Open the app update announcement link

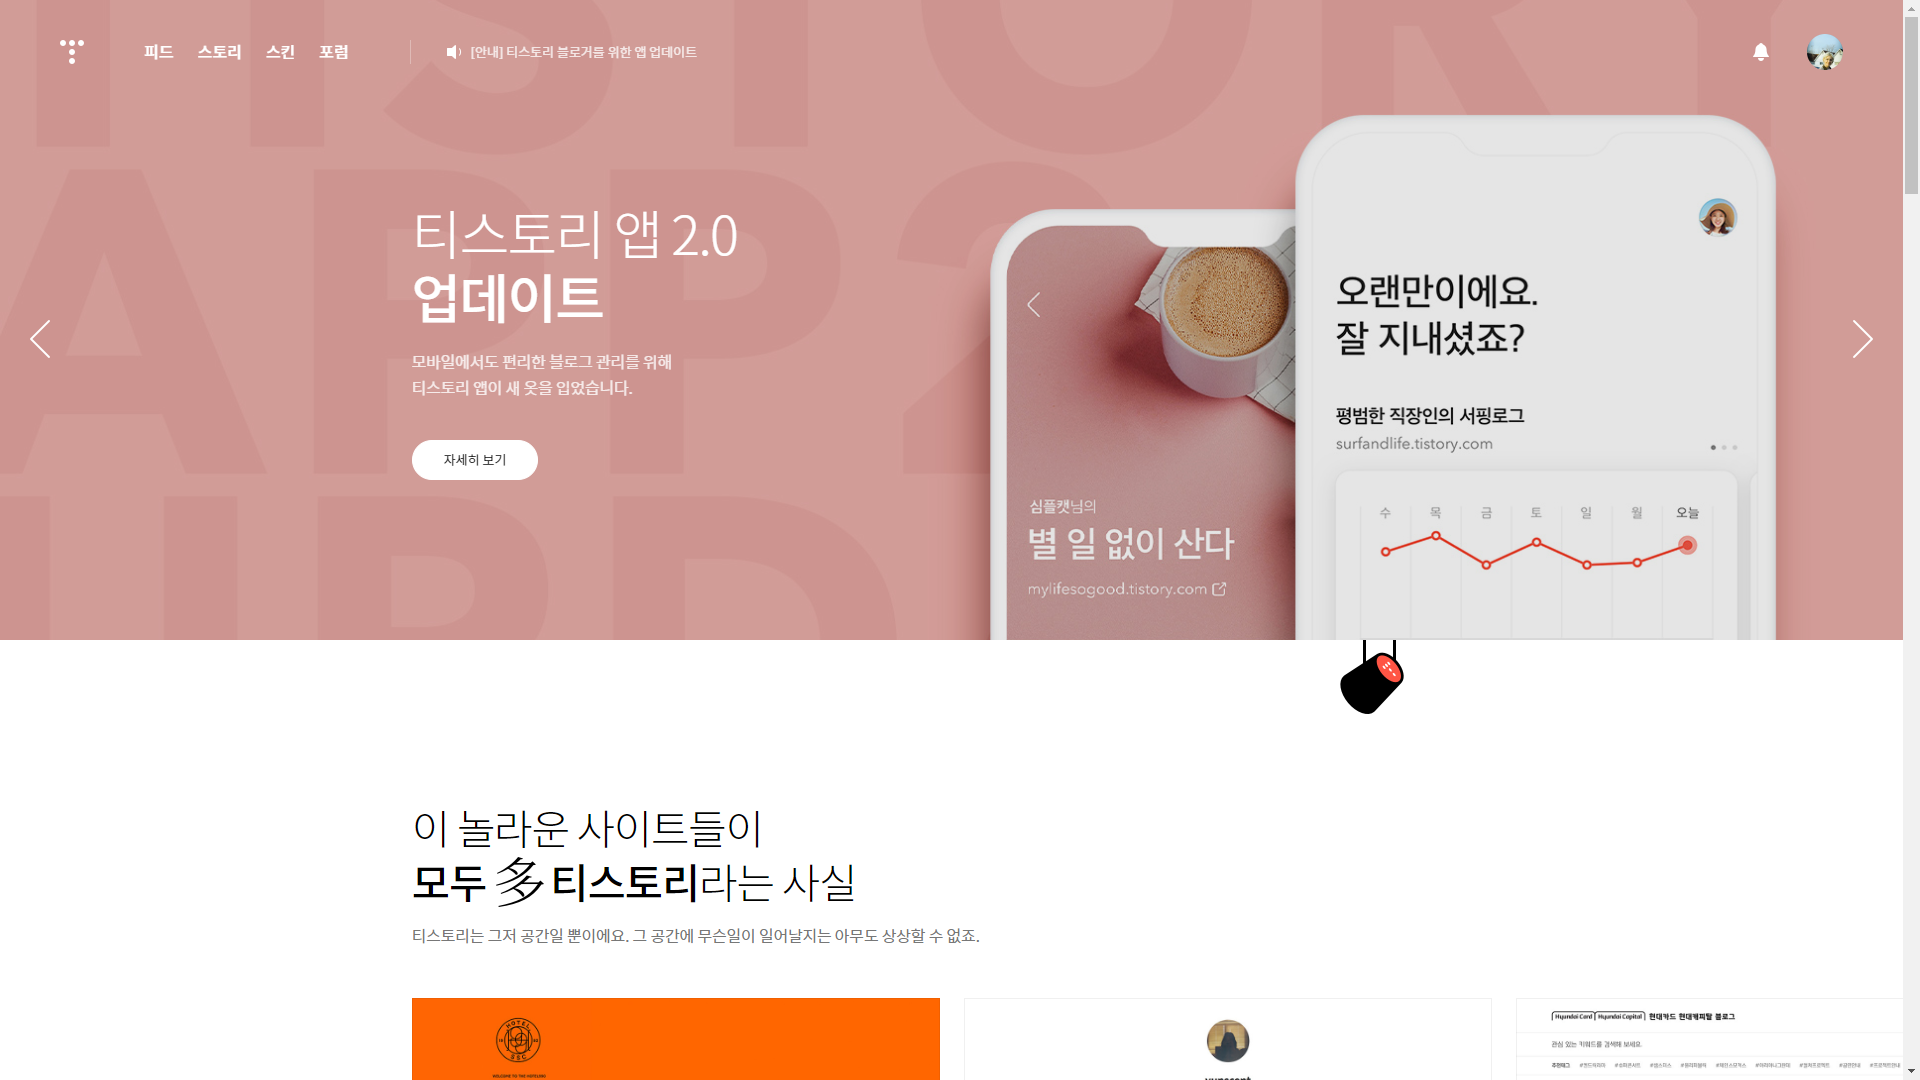[584, 52]
